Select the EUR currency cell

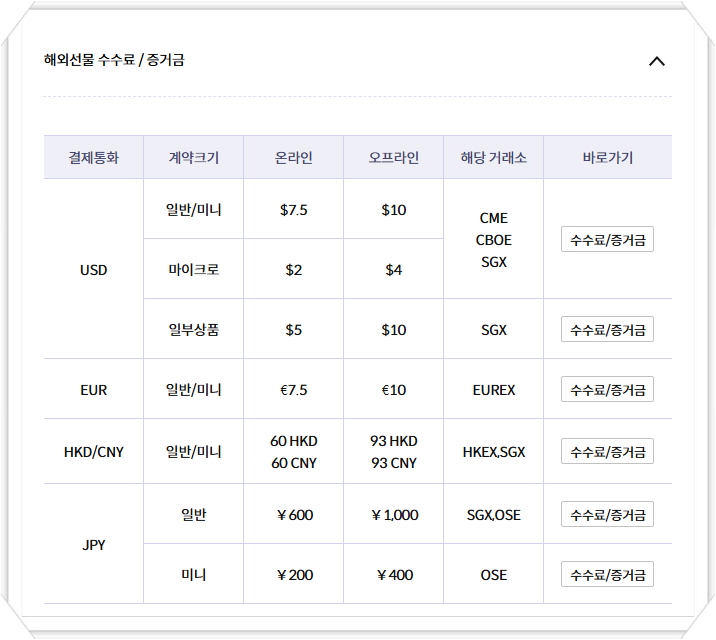(94, 390)
